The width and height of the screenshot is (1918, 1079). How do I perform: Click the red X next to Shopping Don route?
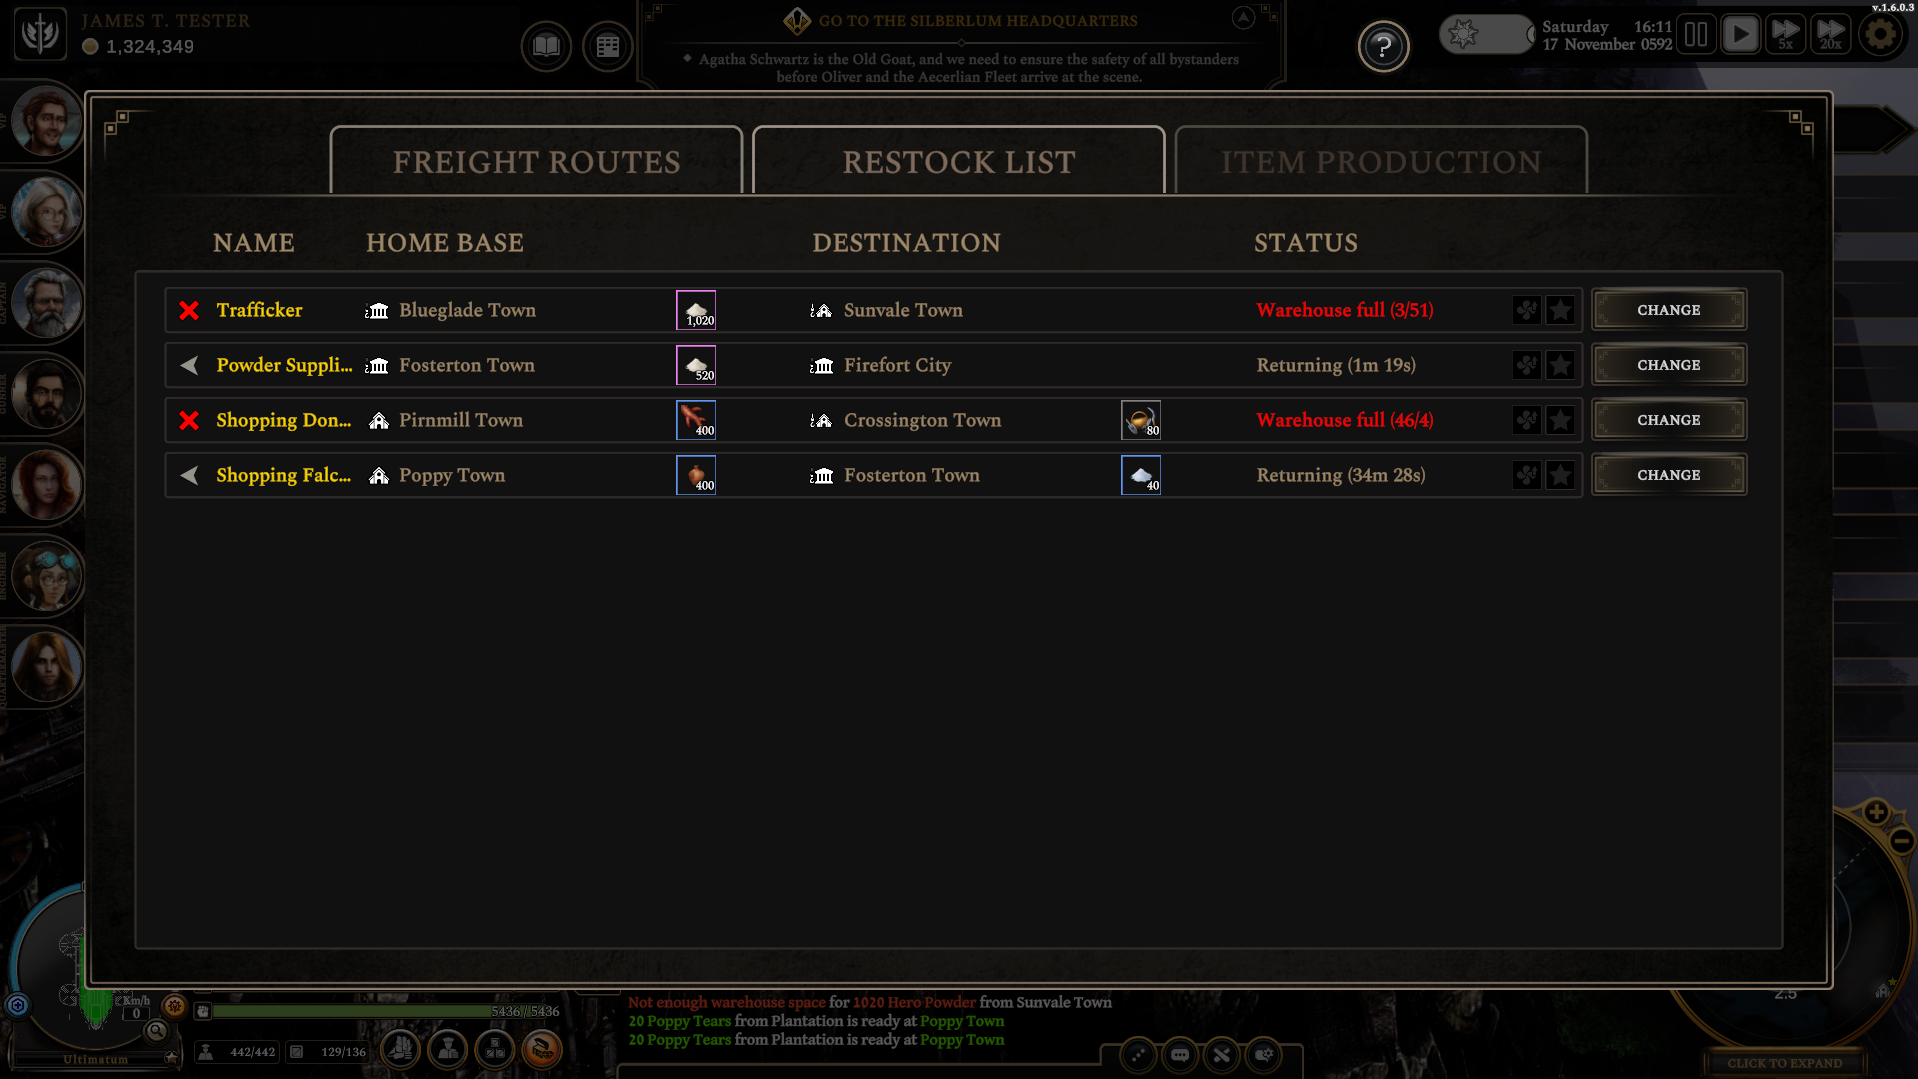(x=189, y=420)
